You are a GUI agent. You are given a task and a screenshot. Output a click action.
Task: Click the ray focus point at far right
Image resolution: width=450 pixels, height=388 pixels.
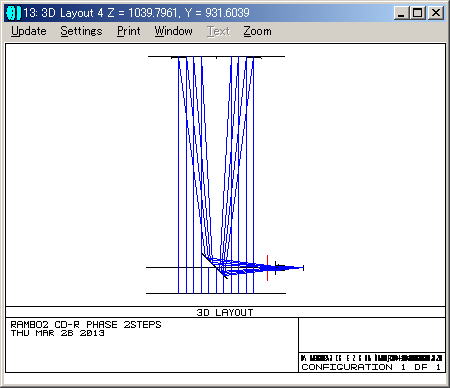pos(303,268)
